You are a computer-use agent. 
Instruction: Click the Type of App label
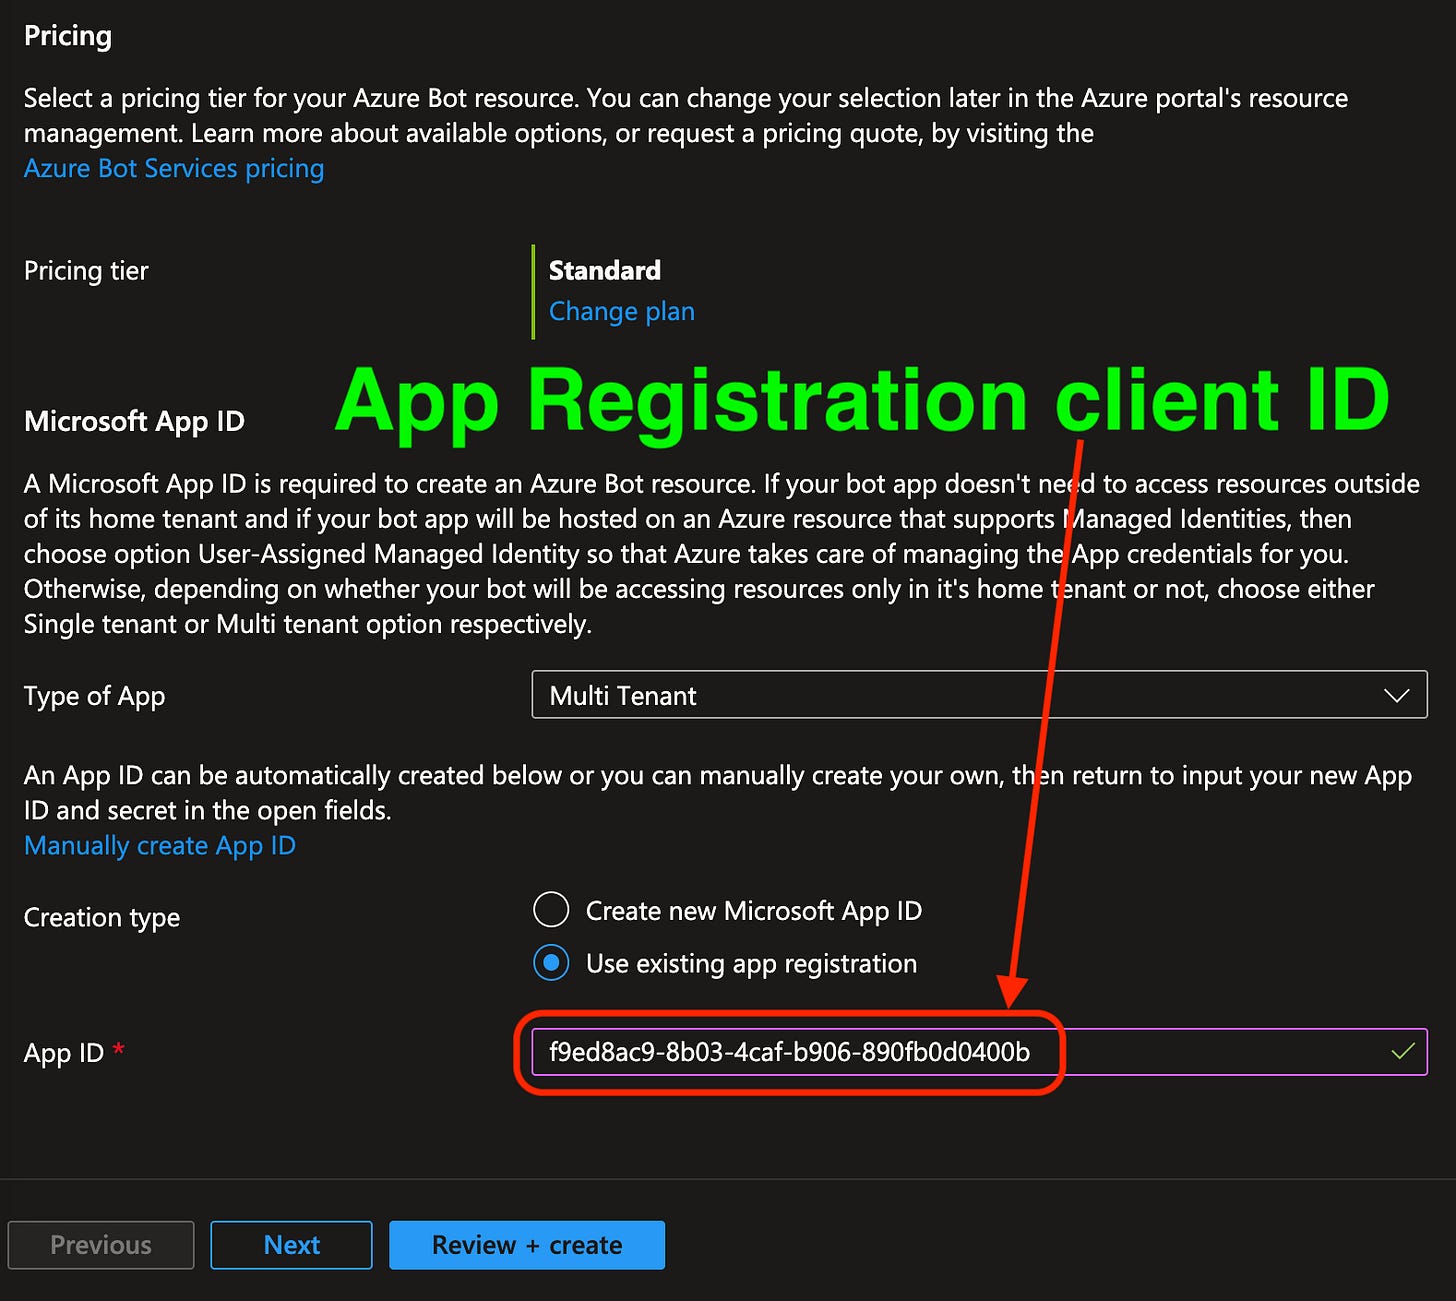click(94, 696)
